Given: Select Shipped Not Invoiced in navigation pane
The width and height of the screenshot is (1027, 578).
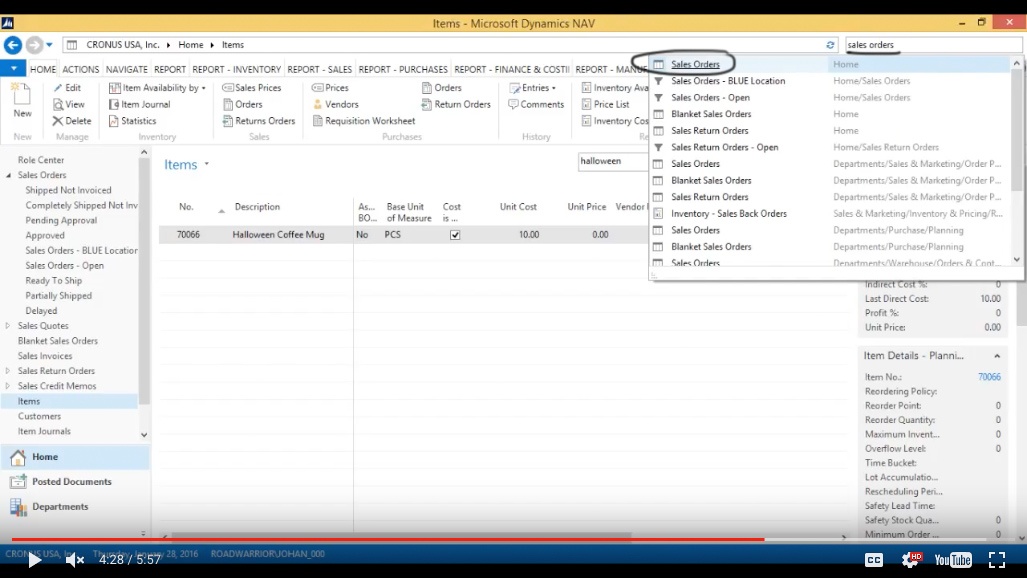Looking at the screenshot, I should (68, 190).
